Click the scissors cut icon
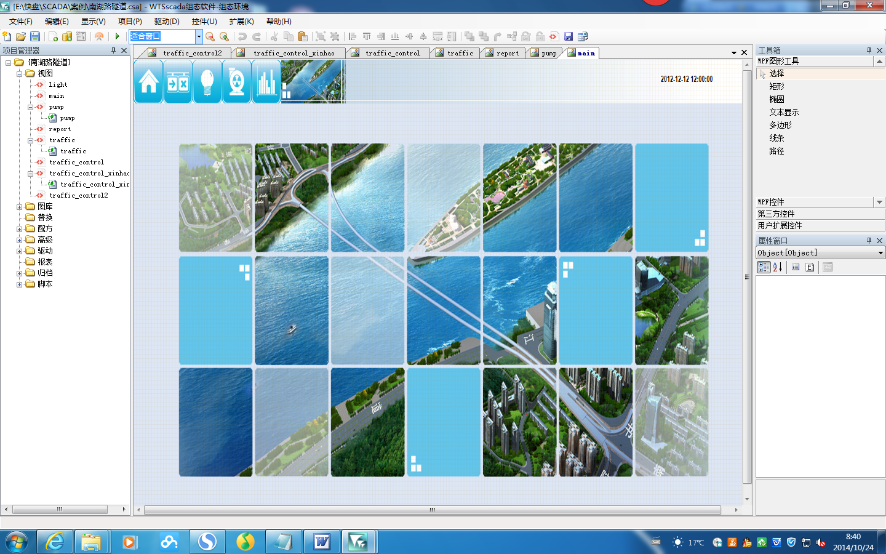The width and height of the screenshot is (886, 554). click(x=274, y=36)
